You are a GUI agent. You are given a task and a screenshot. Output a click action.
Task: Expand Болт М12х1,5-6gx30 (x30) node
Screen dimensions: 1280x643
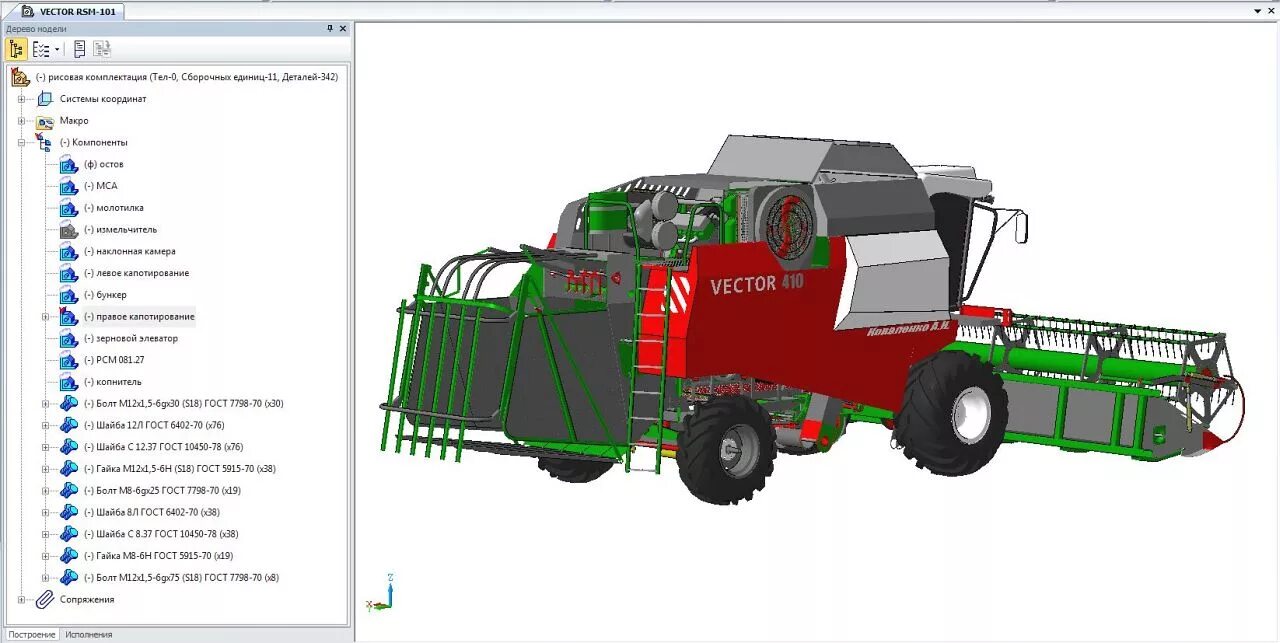coord(45,404)
